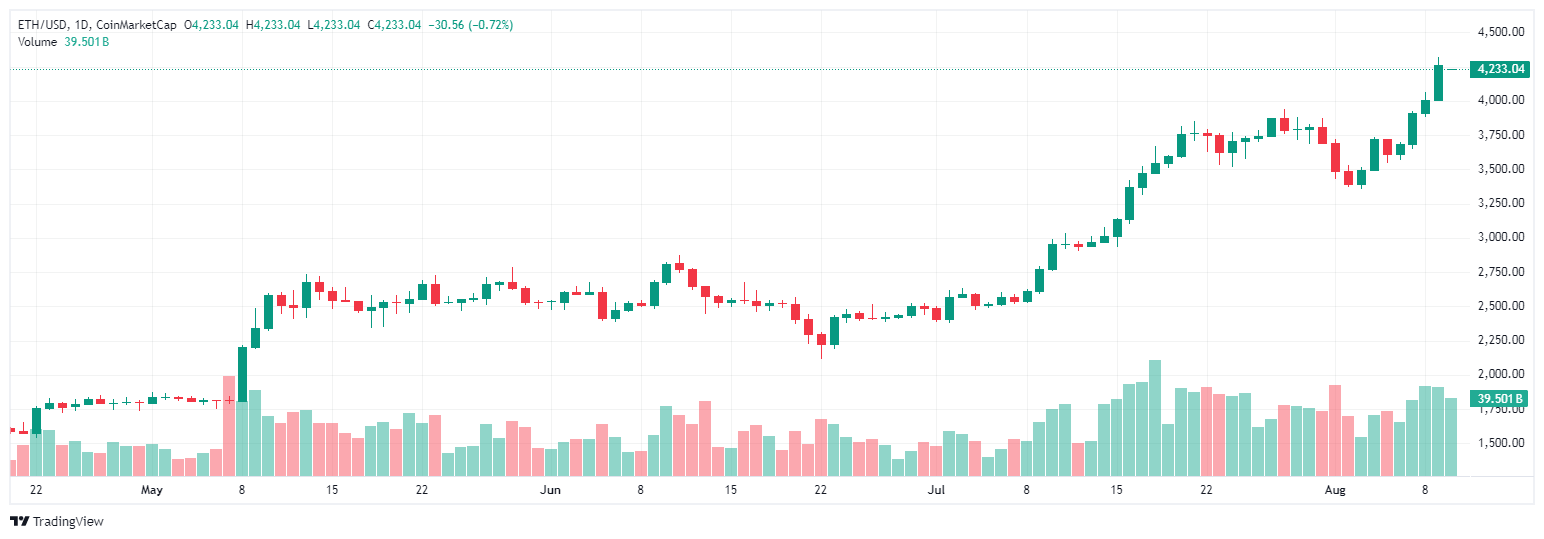Select the May label on time axis
Viewport: 1544px width, 539px height.
coord(151,490)
